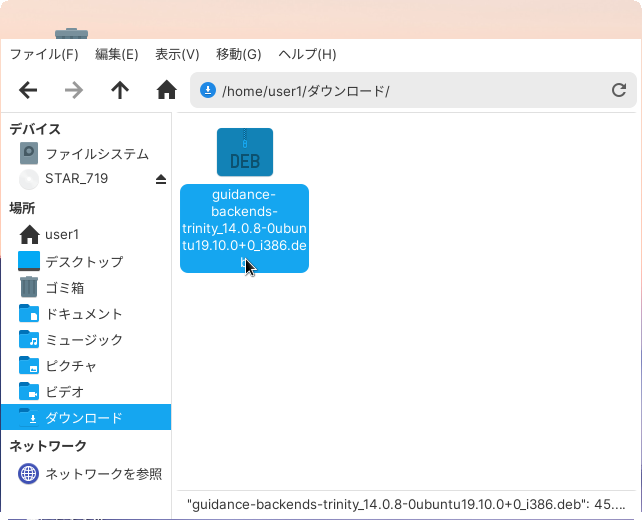Open the 移動(G) menu
Image resolution: width=642 pixels, height=520 pixels.
(x=239, y=54)
